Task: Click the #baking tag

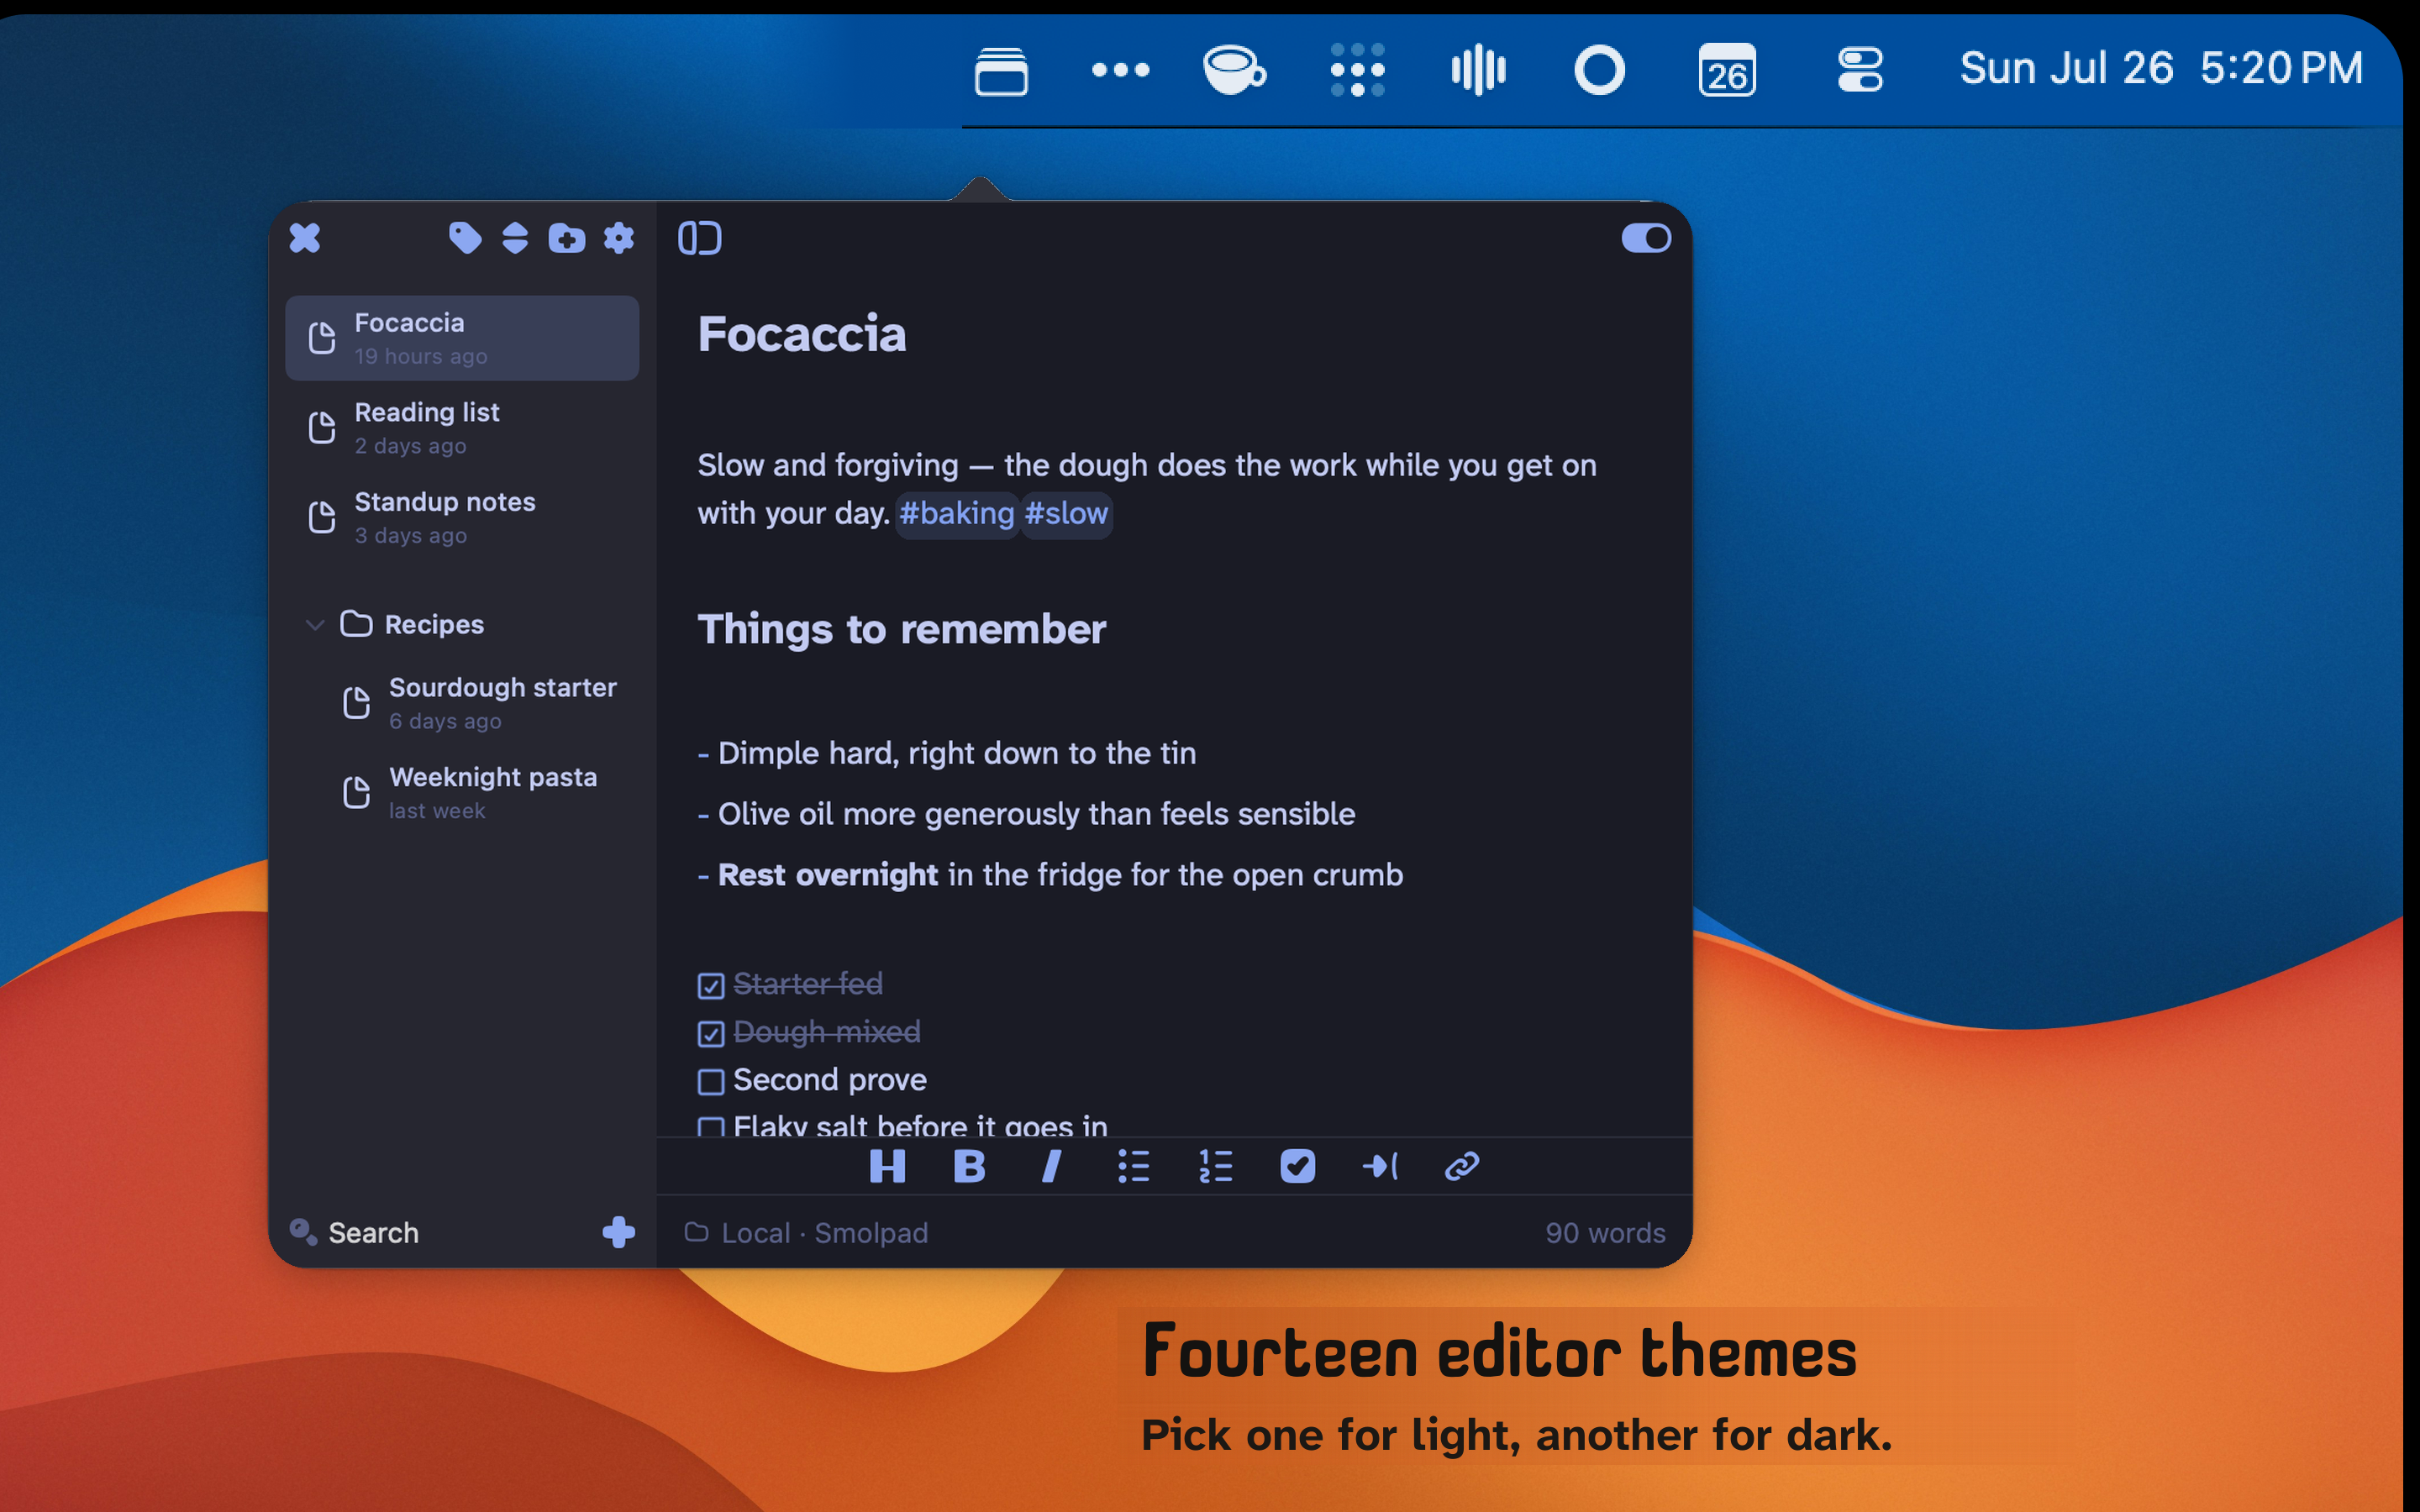Action: pos(957,514)
